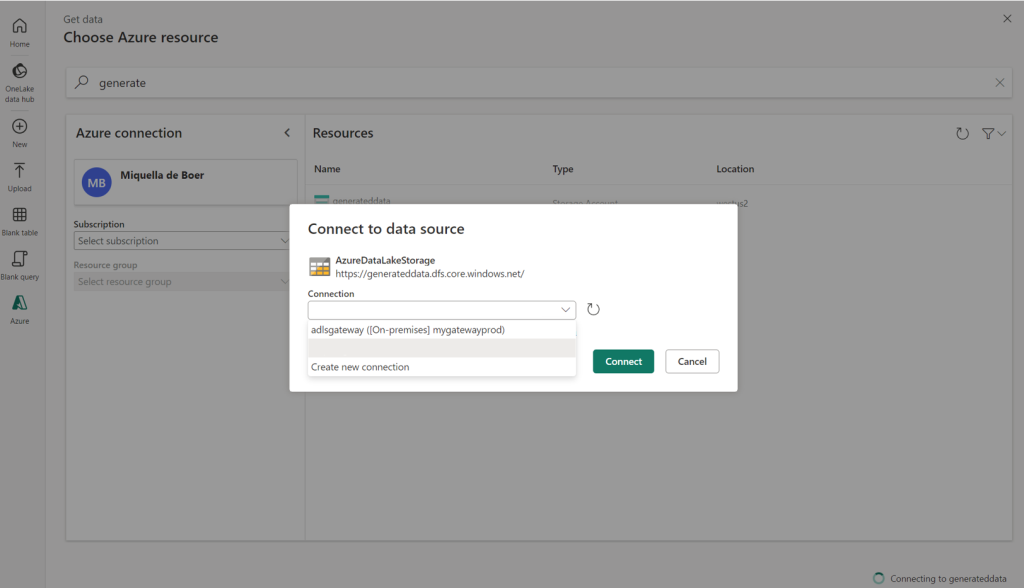The width and height of the screenshot is (1024, 588).
Task: Refresh the connection list icon
Action: click(593, 309)
